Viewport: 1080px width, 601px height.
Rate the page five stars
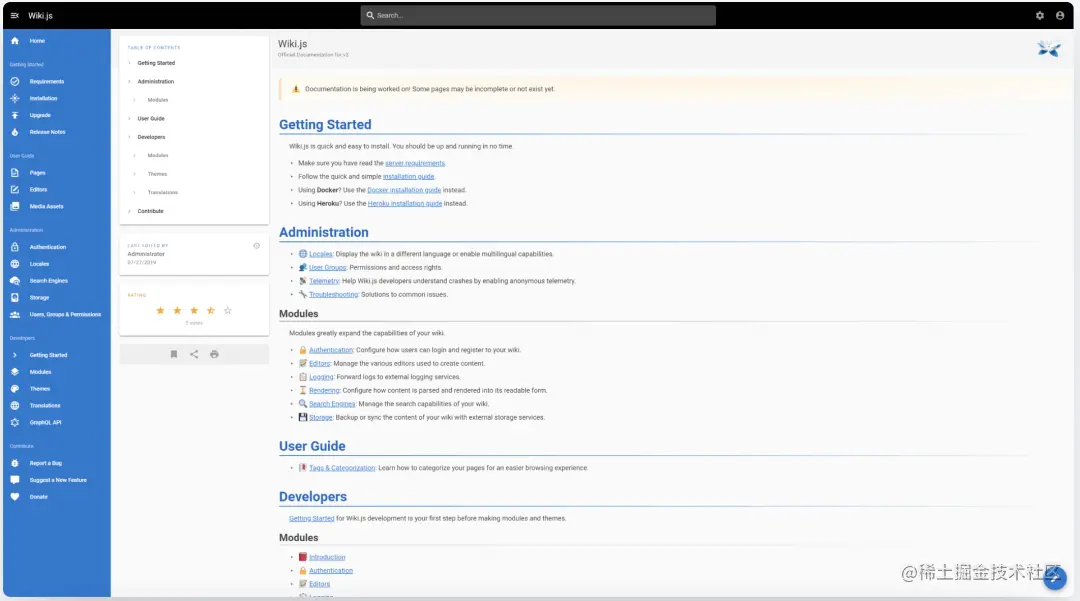point(228,310)
